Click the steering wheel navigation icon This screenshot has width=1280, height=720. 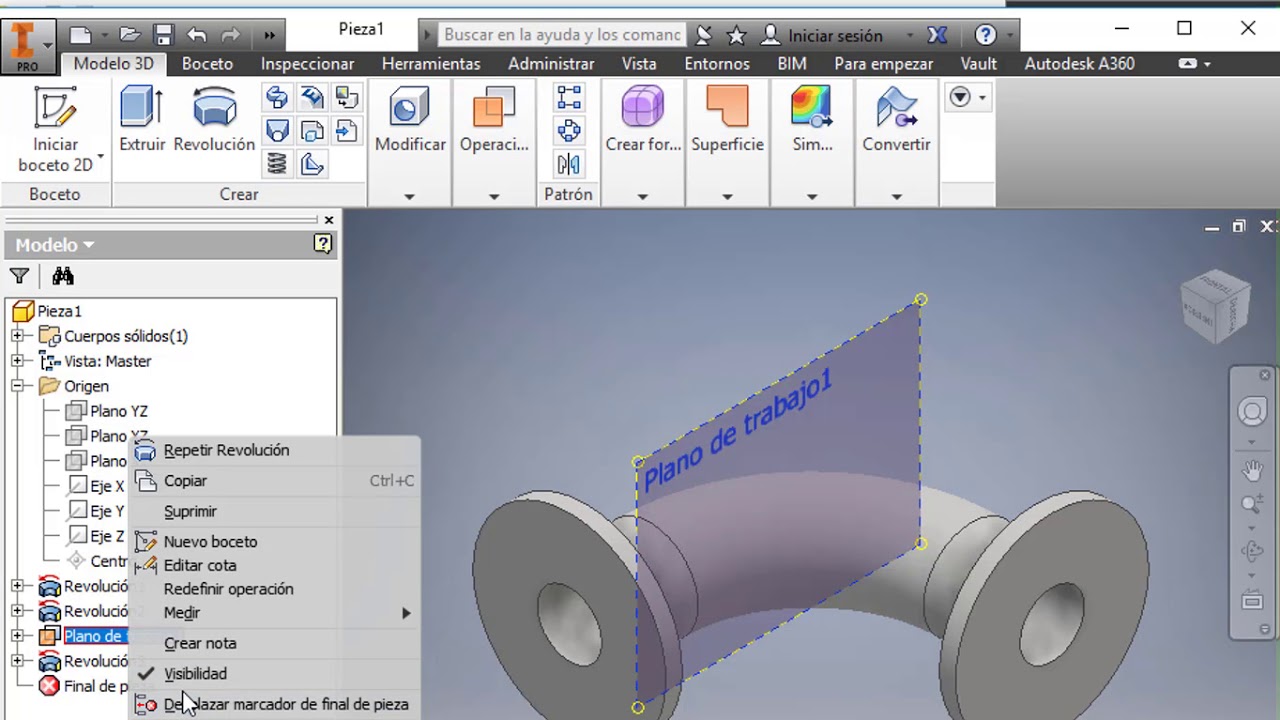coord(1251,412)
